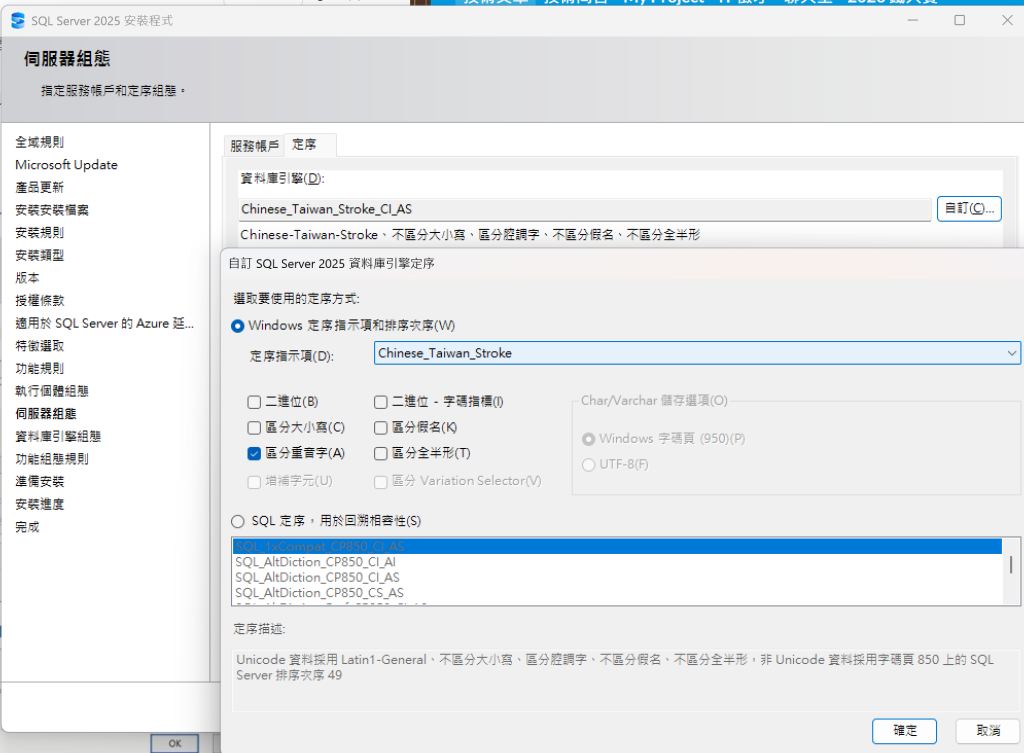
Task: Click the 安裝進度 step in sidebar
Action: click(40, 505)
